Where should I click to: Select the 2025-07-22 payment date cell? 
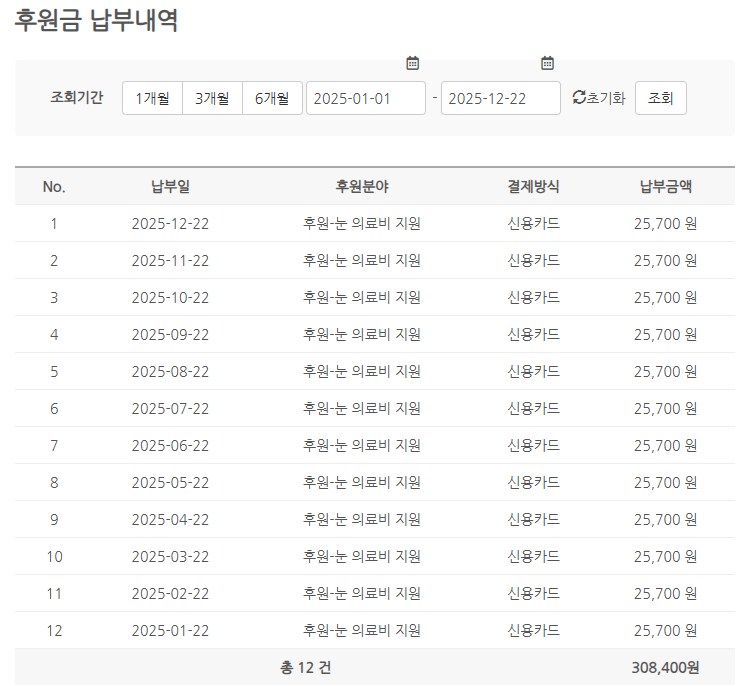pyautogui.click(x=170, y=409)
